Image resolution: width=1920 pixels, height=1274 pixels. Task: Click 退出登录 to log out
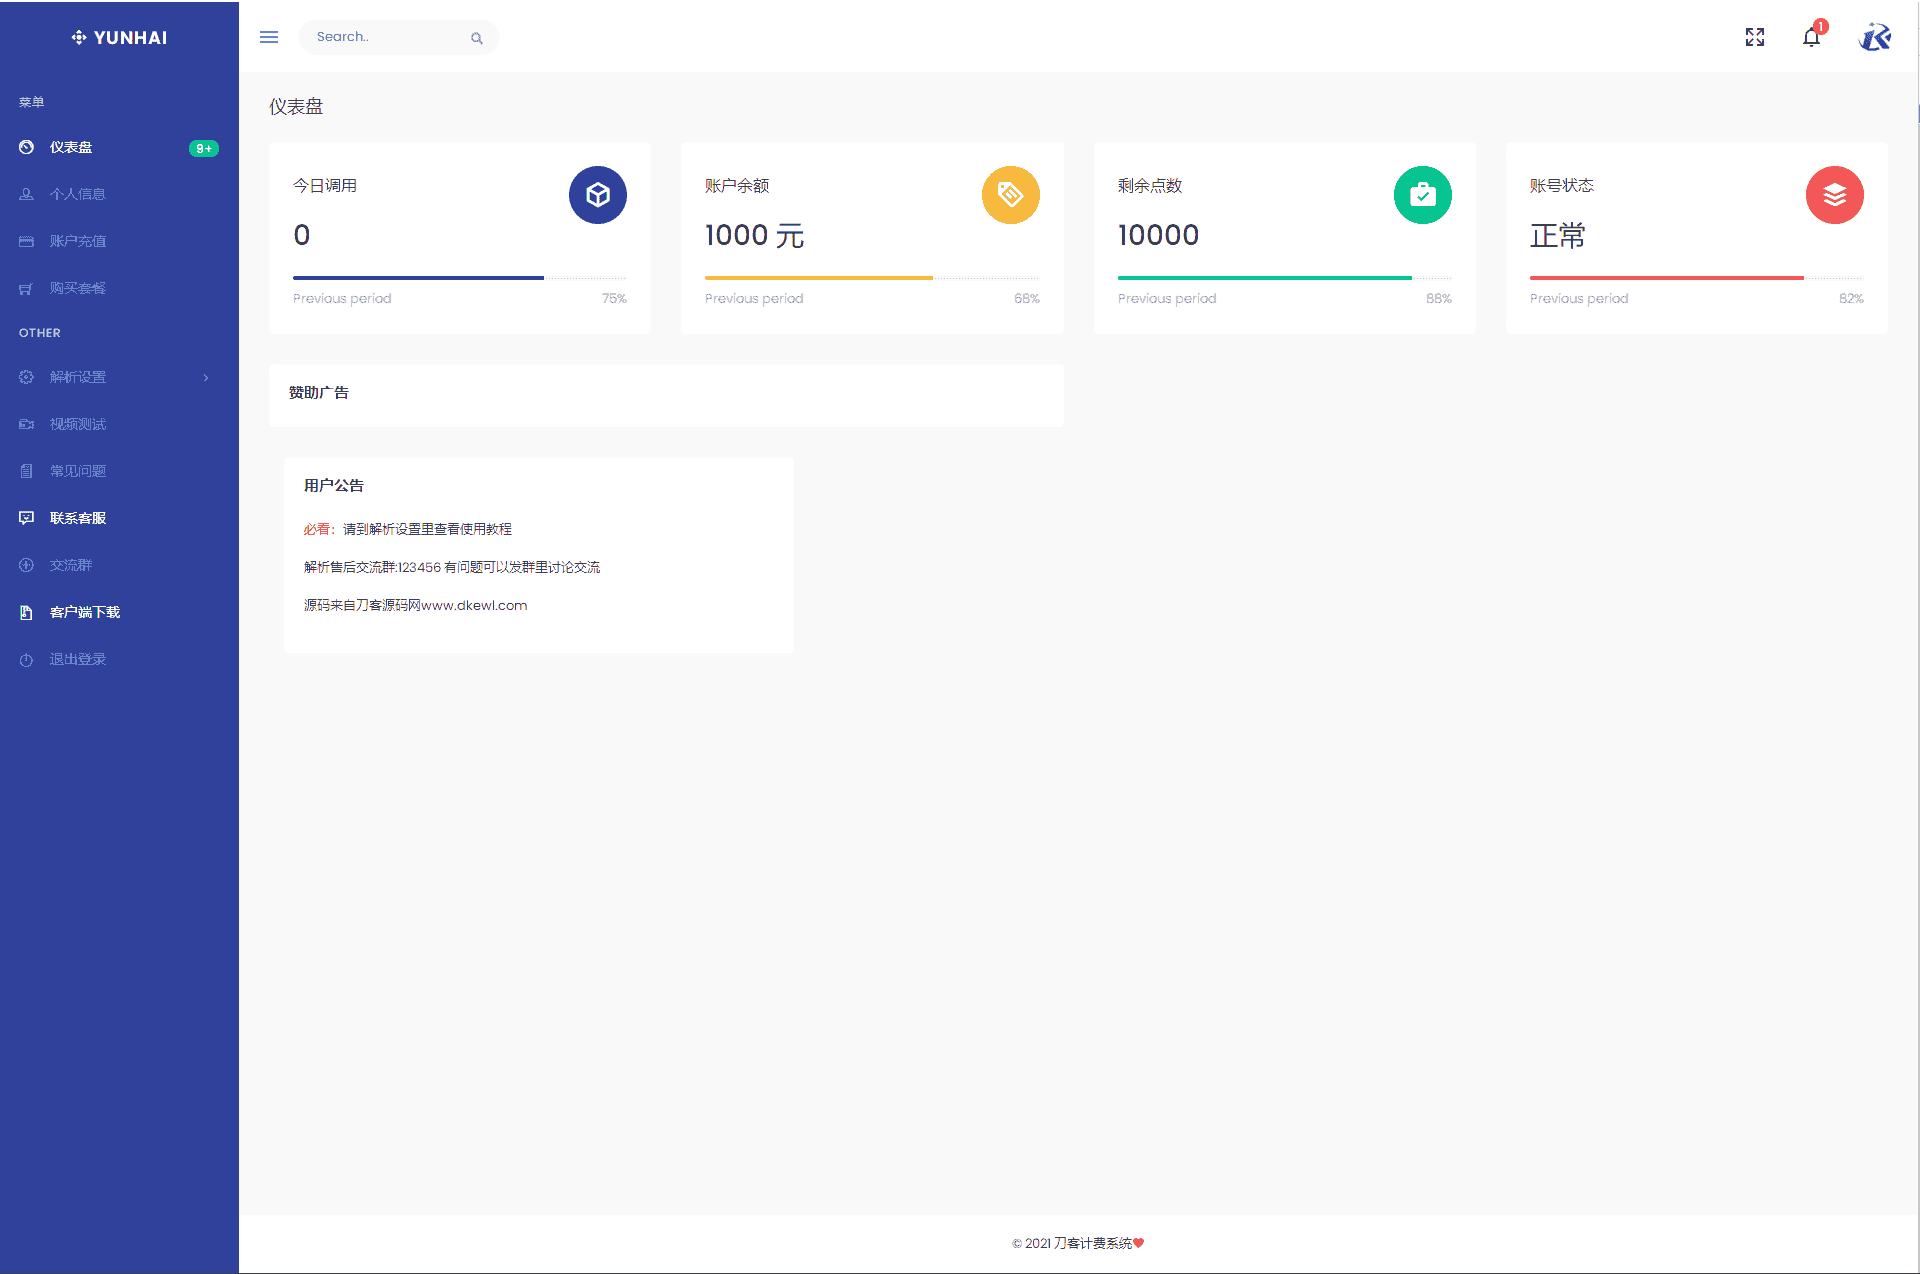77,659
